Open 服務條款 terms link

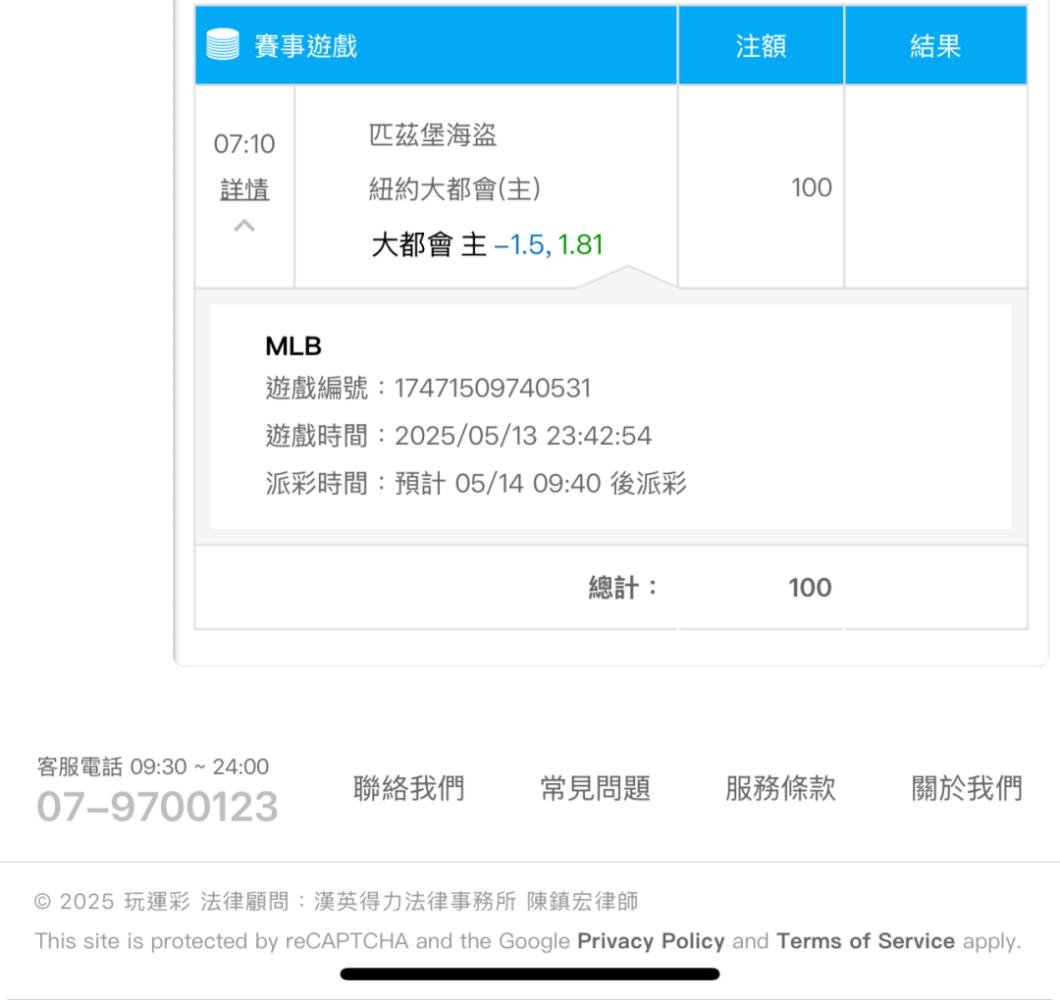coord(781,788)
